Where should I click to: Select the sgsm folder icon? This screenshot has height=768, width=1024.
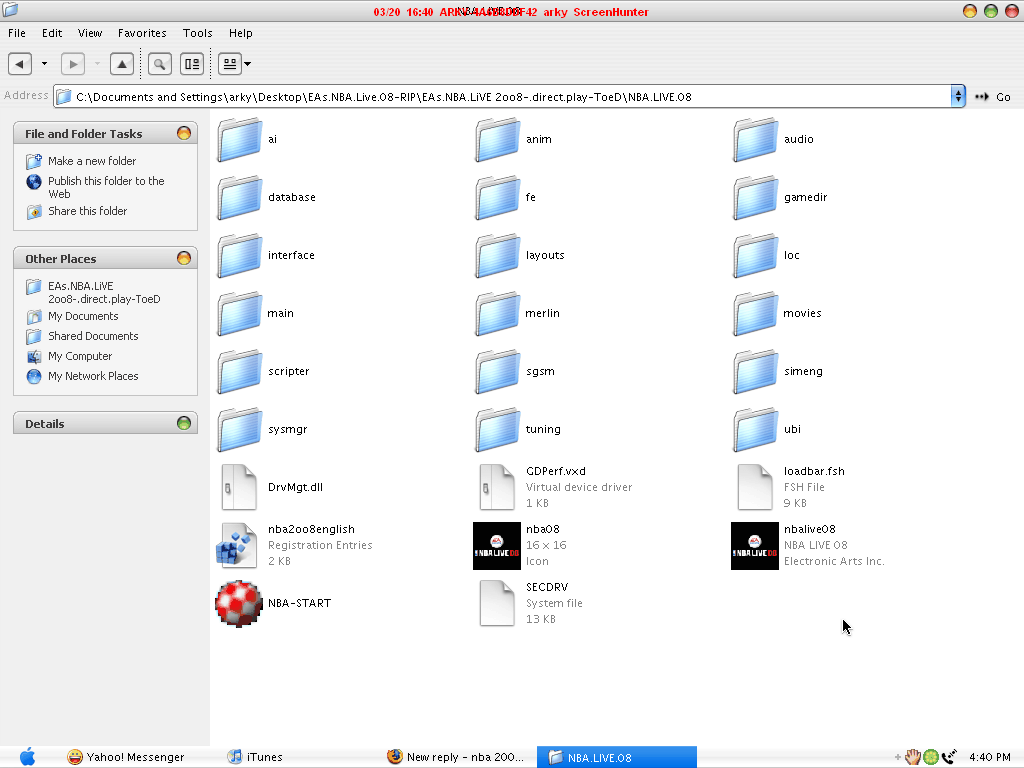point(498,372)
